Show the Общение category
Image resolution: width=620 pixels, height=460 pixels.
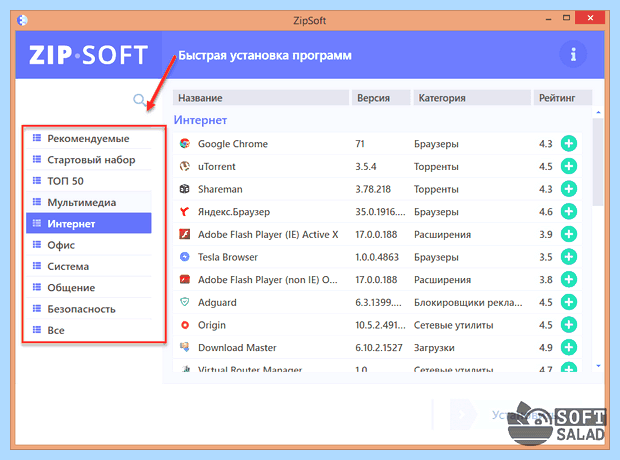point(89,288)
